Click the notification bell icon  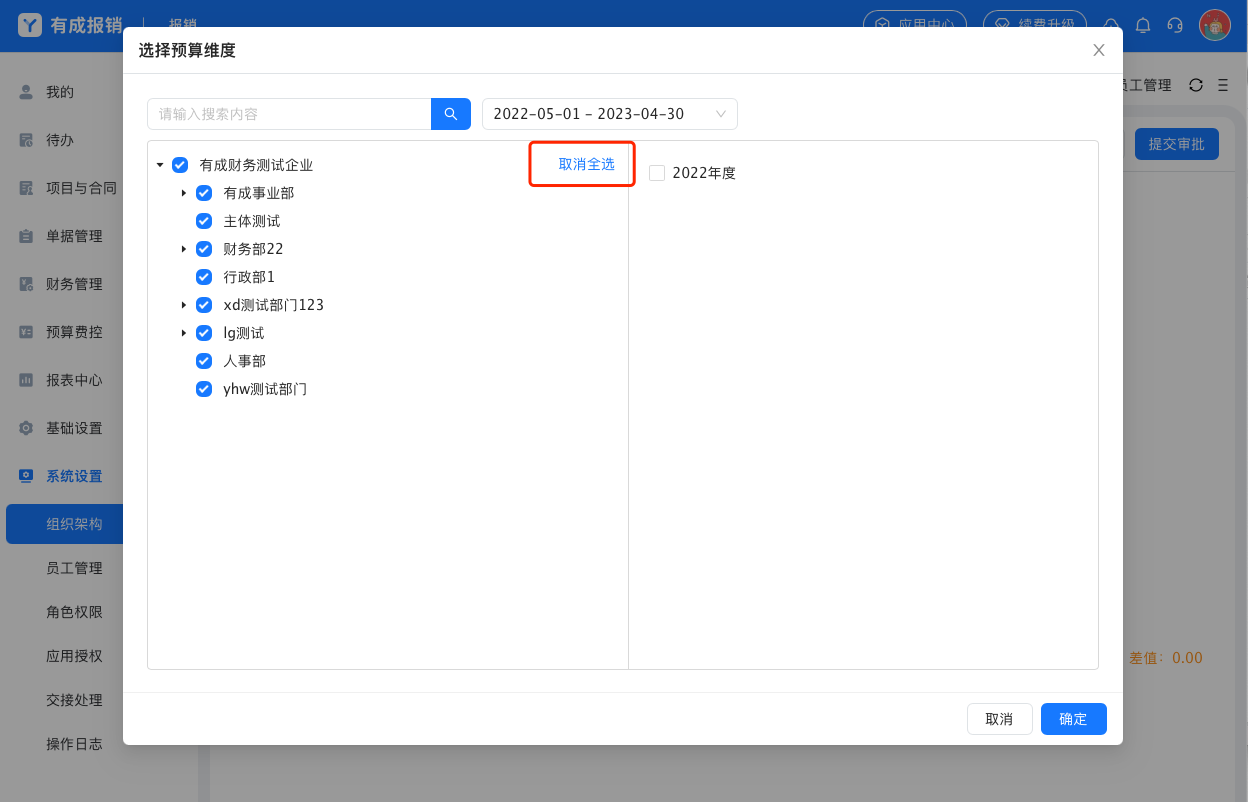[1143, 25]
